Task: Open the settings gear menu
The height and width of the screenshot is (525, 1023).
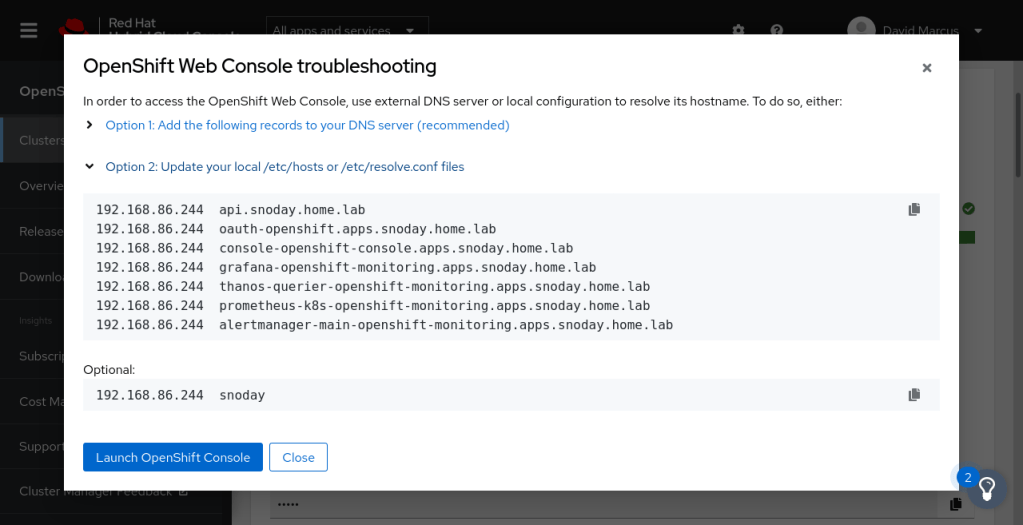Action: point(738,30)
